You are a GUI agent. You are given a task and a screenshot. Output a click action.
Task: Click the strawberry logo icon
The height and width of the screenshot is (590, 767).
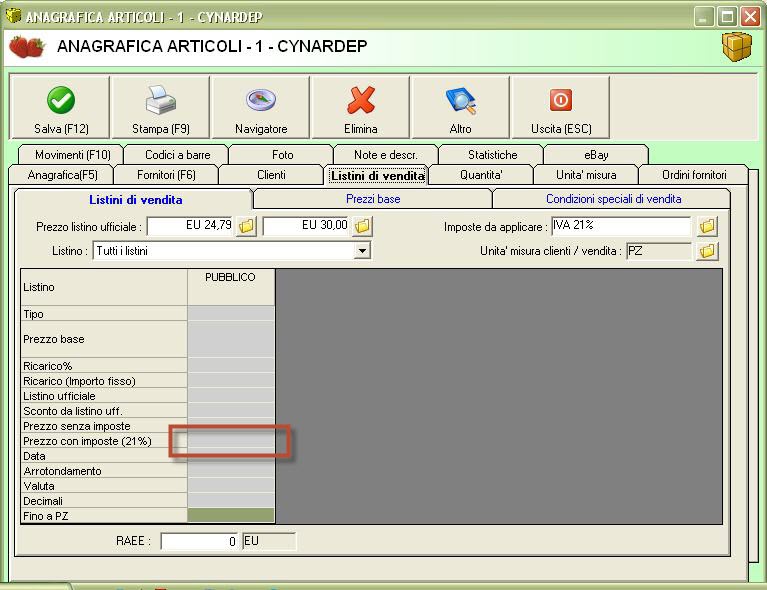pyautogui.click(x=27, y=46)
